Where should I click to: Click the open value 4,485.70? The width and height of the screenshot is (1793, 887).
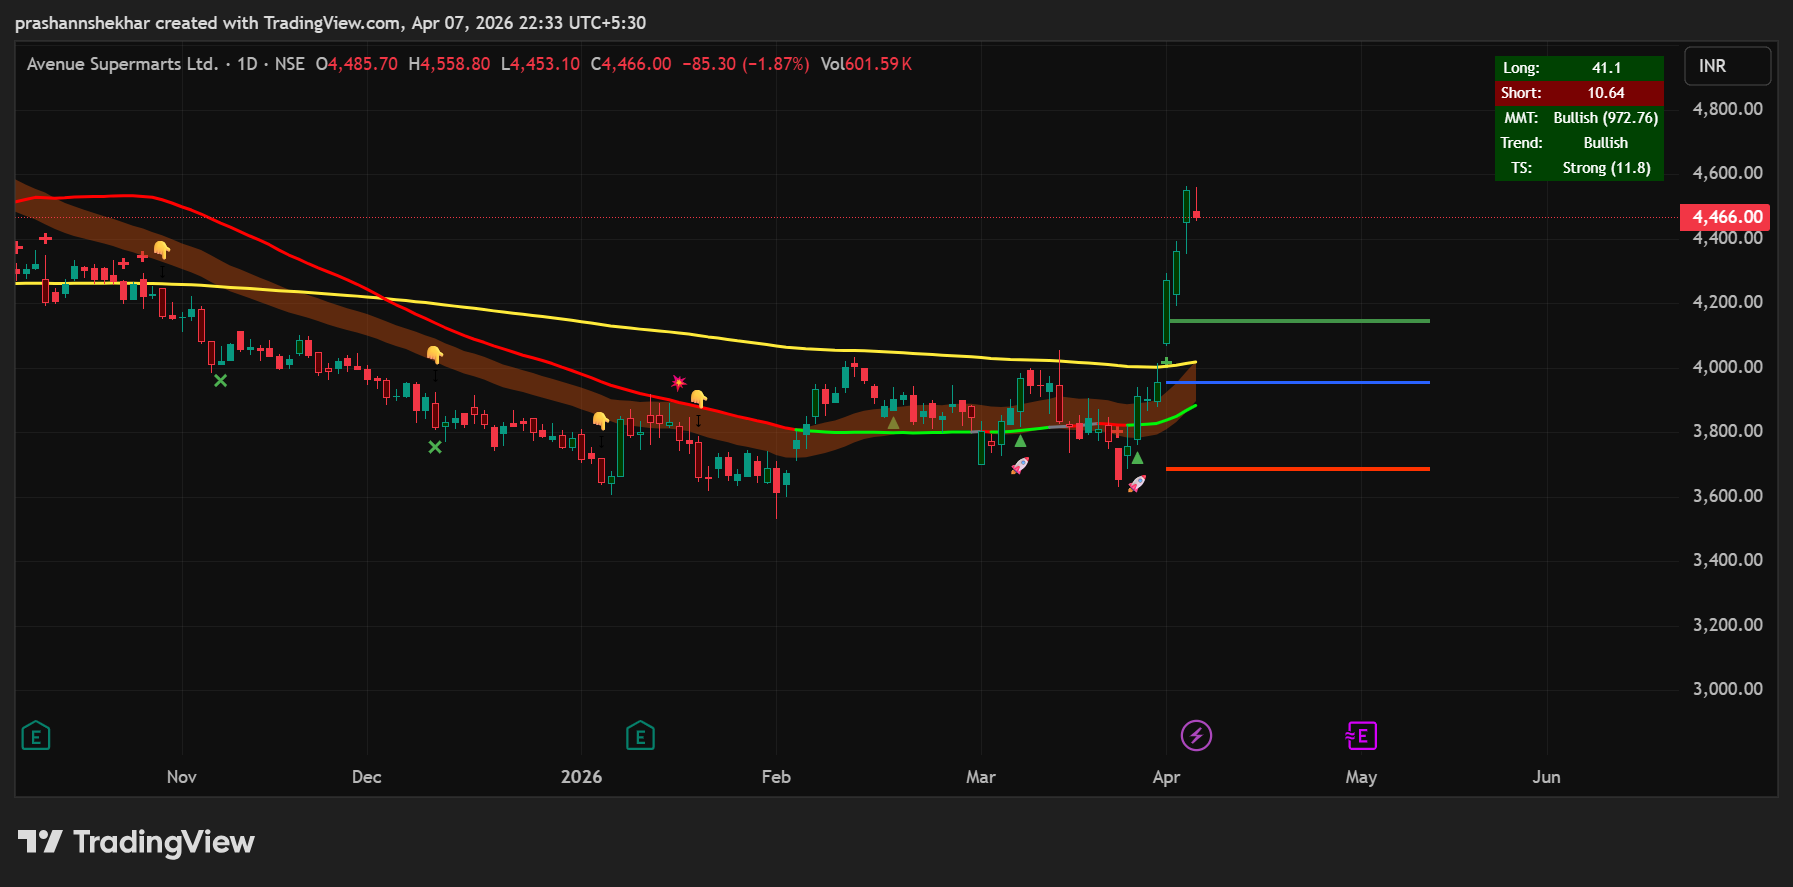(363, 64)
